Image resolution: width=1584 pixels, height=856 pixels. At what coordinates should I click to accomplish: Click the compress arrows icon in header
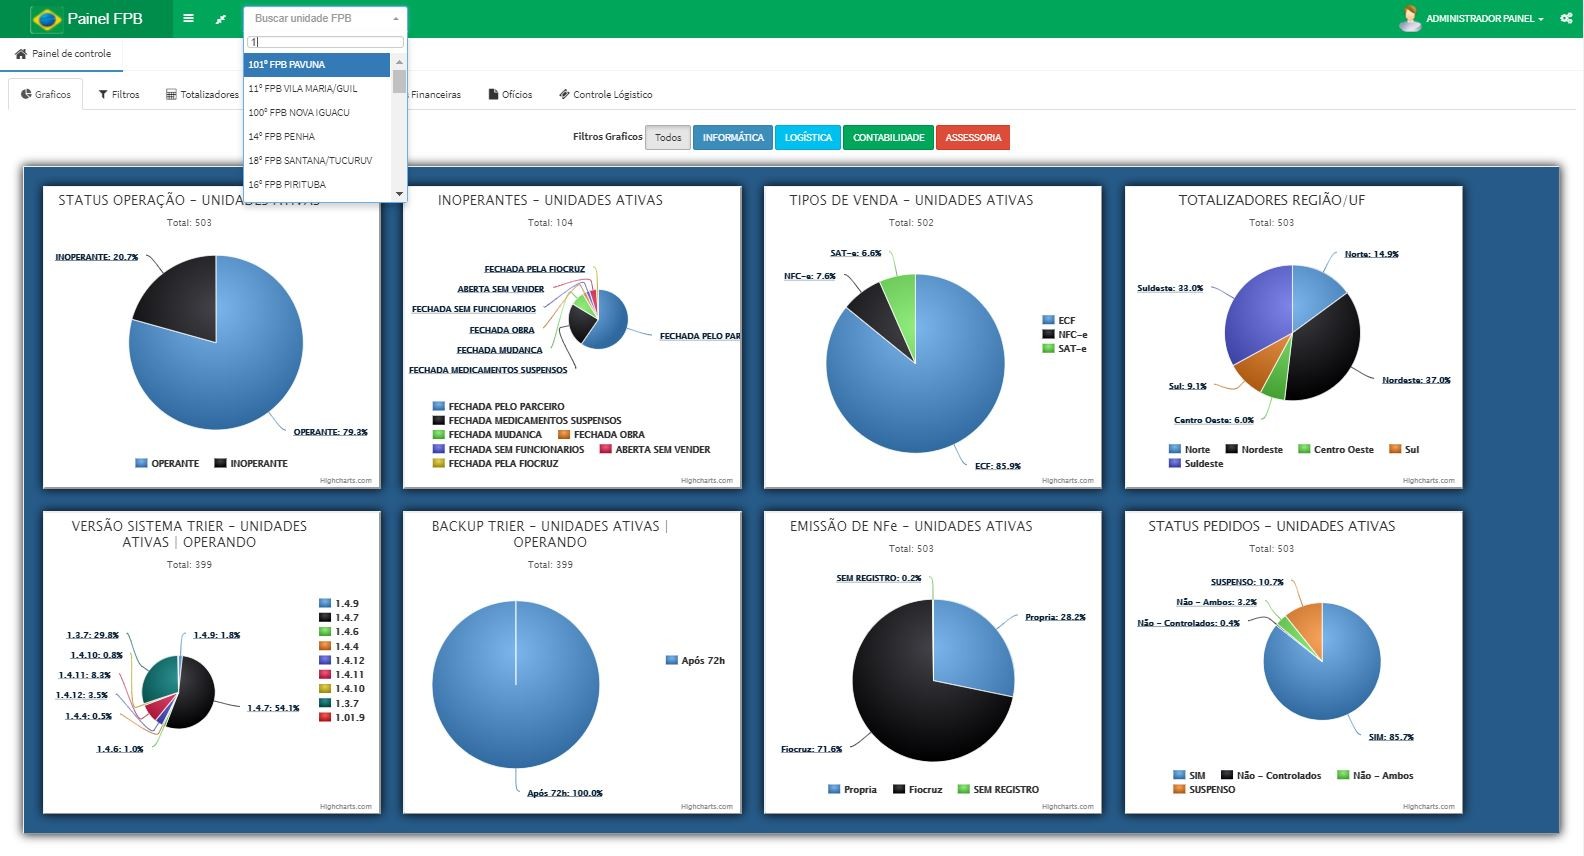pyautogui.click(x=221, y=19)
